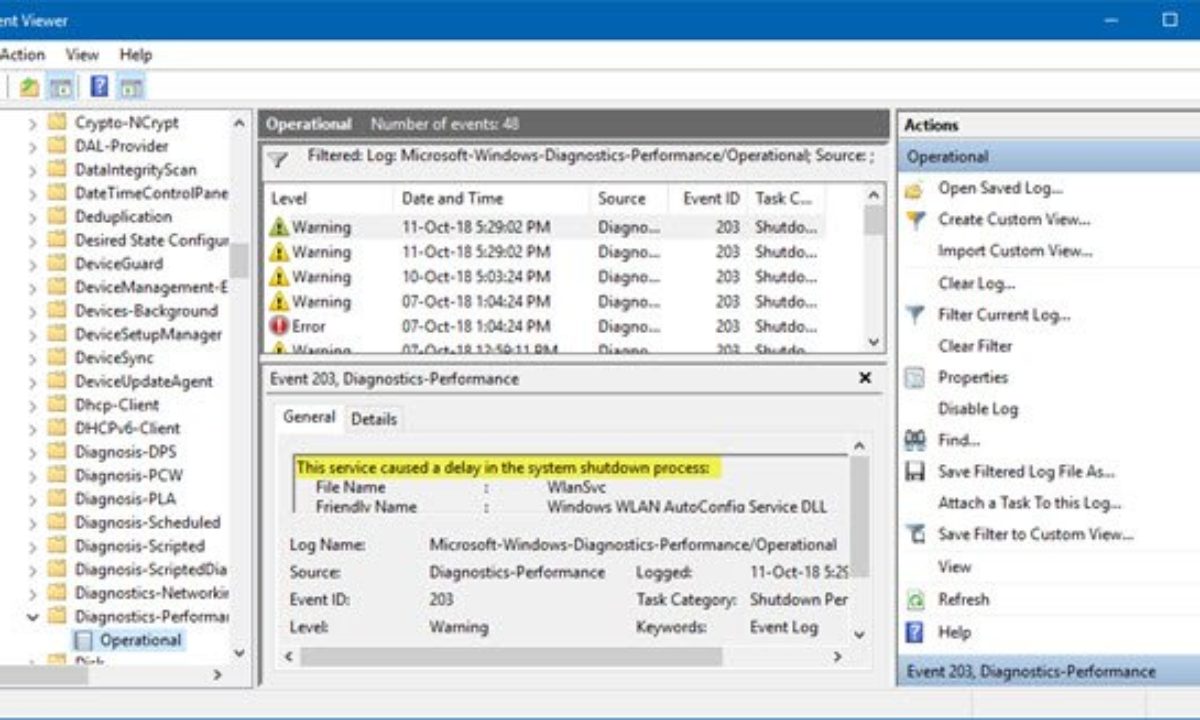The image size is (1200, 720).
Task: Click Import Custom View... action
Action: point(1015,251)
